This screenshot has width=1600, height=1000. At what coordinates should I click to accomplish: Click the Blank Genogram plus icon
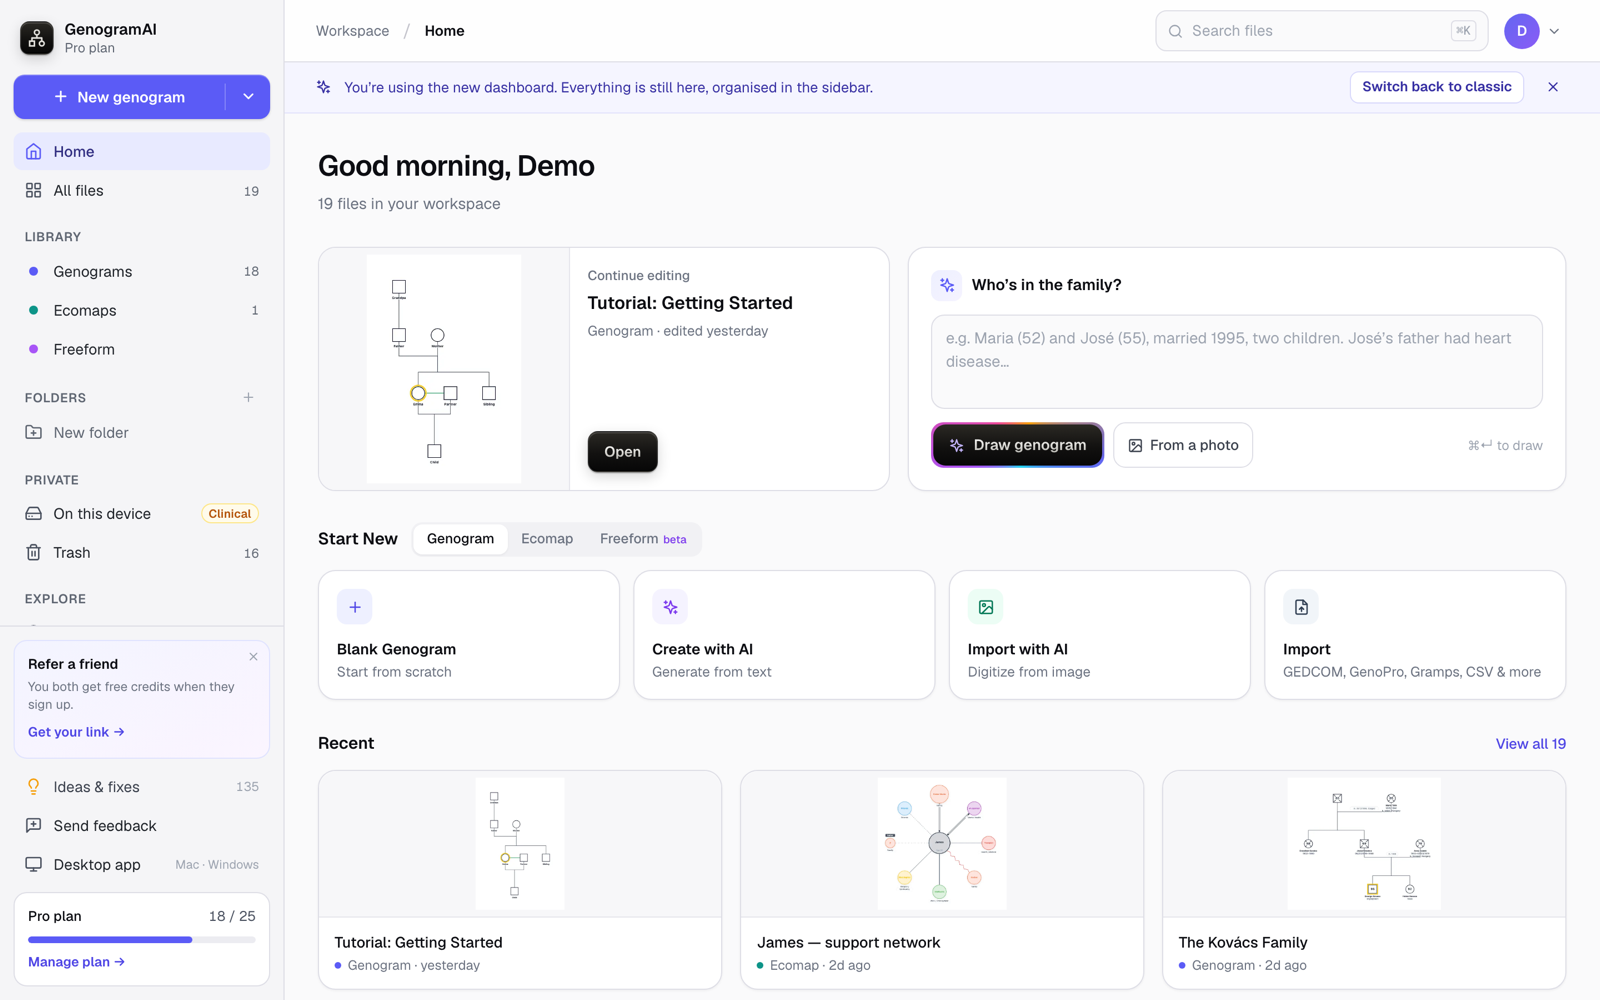[355, 607]
